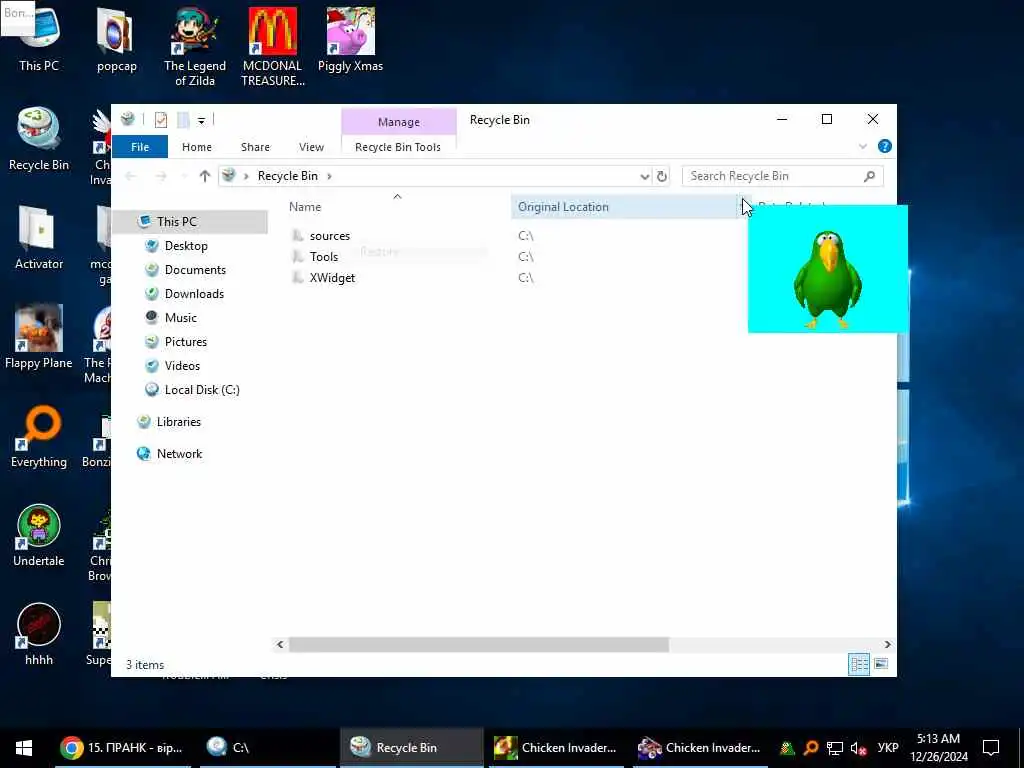
Task: Open Videos in navigation pane
Action: [182, 366]
